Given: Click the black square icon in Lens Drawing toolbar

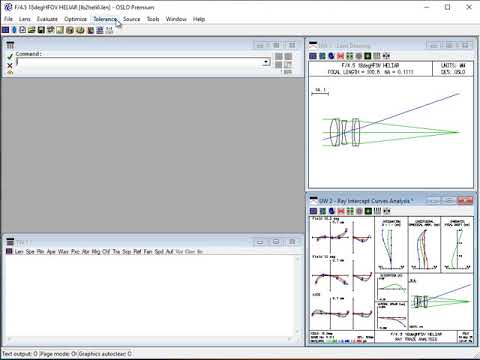Looking at the screenshot, I should click(x=368, y=56).
